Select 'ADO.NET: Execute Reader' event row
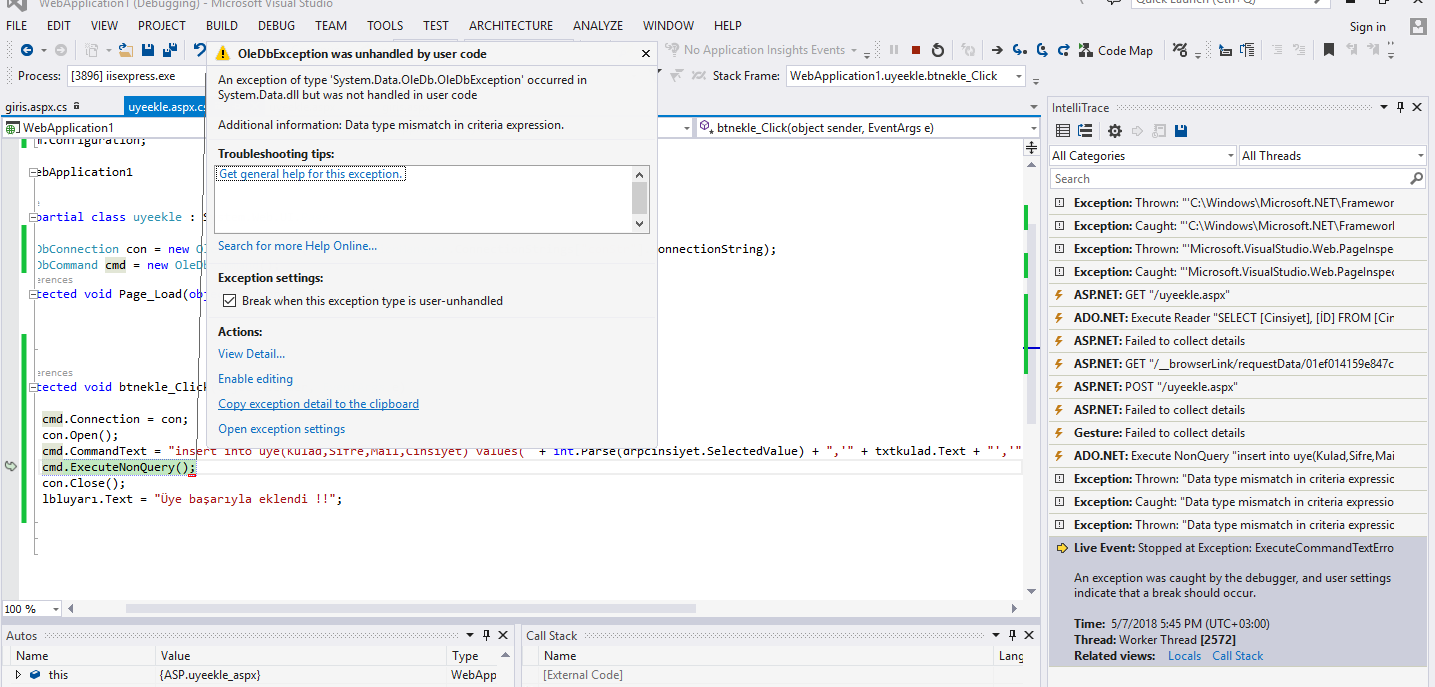This screenshot has height=687, width=1435. click(x=1238, y=318)
